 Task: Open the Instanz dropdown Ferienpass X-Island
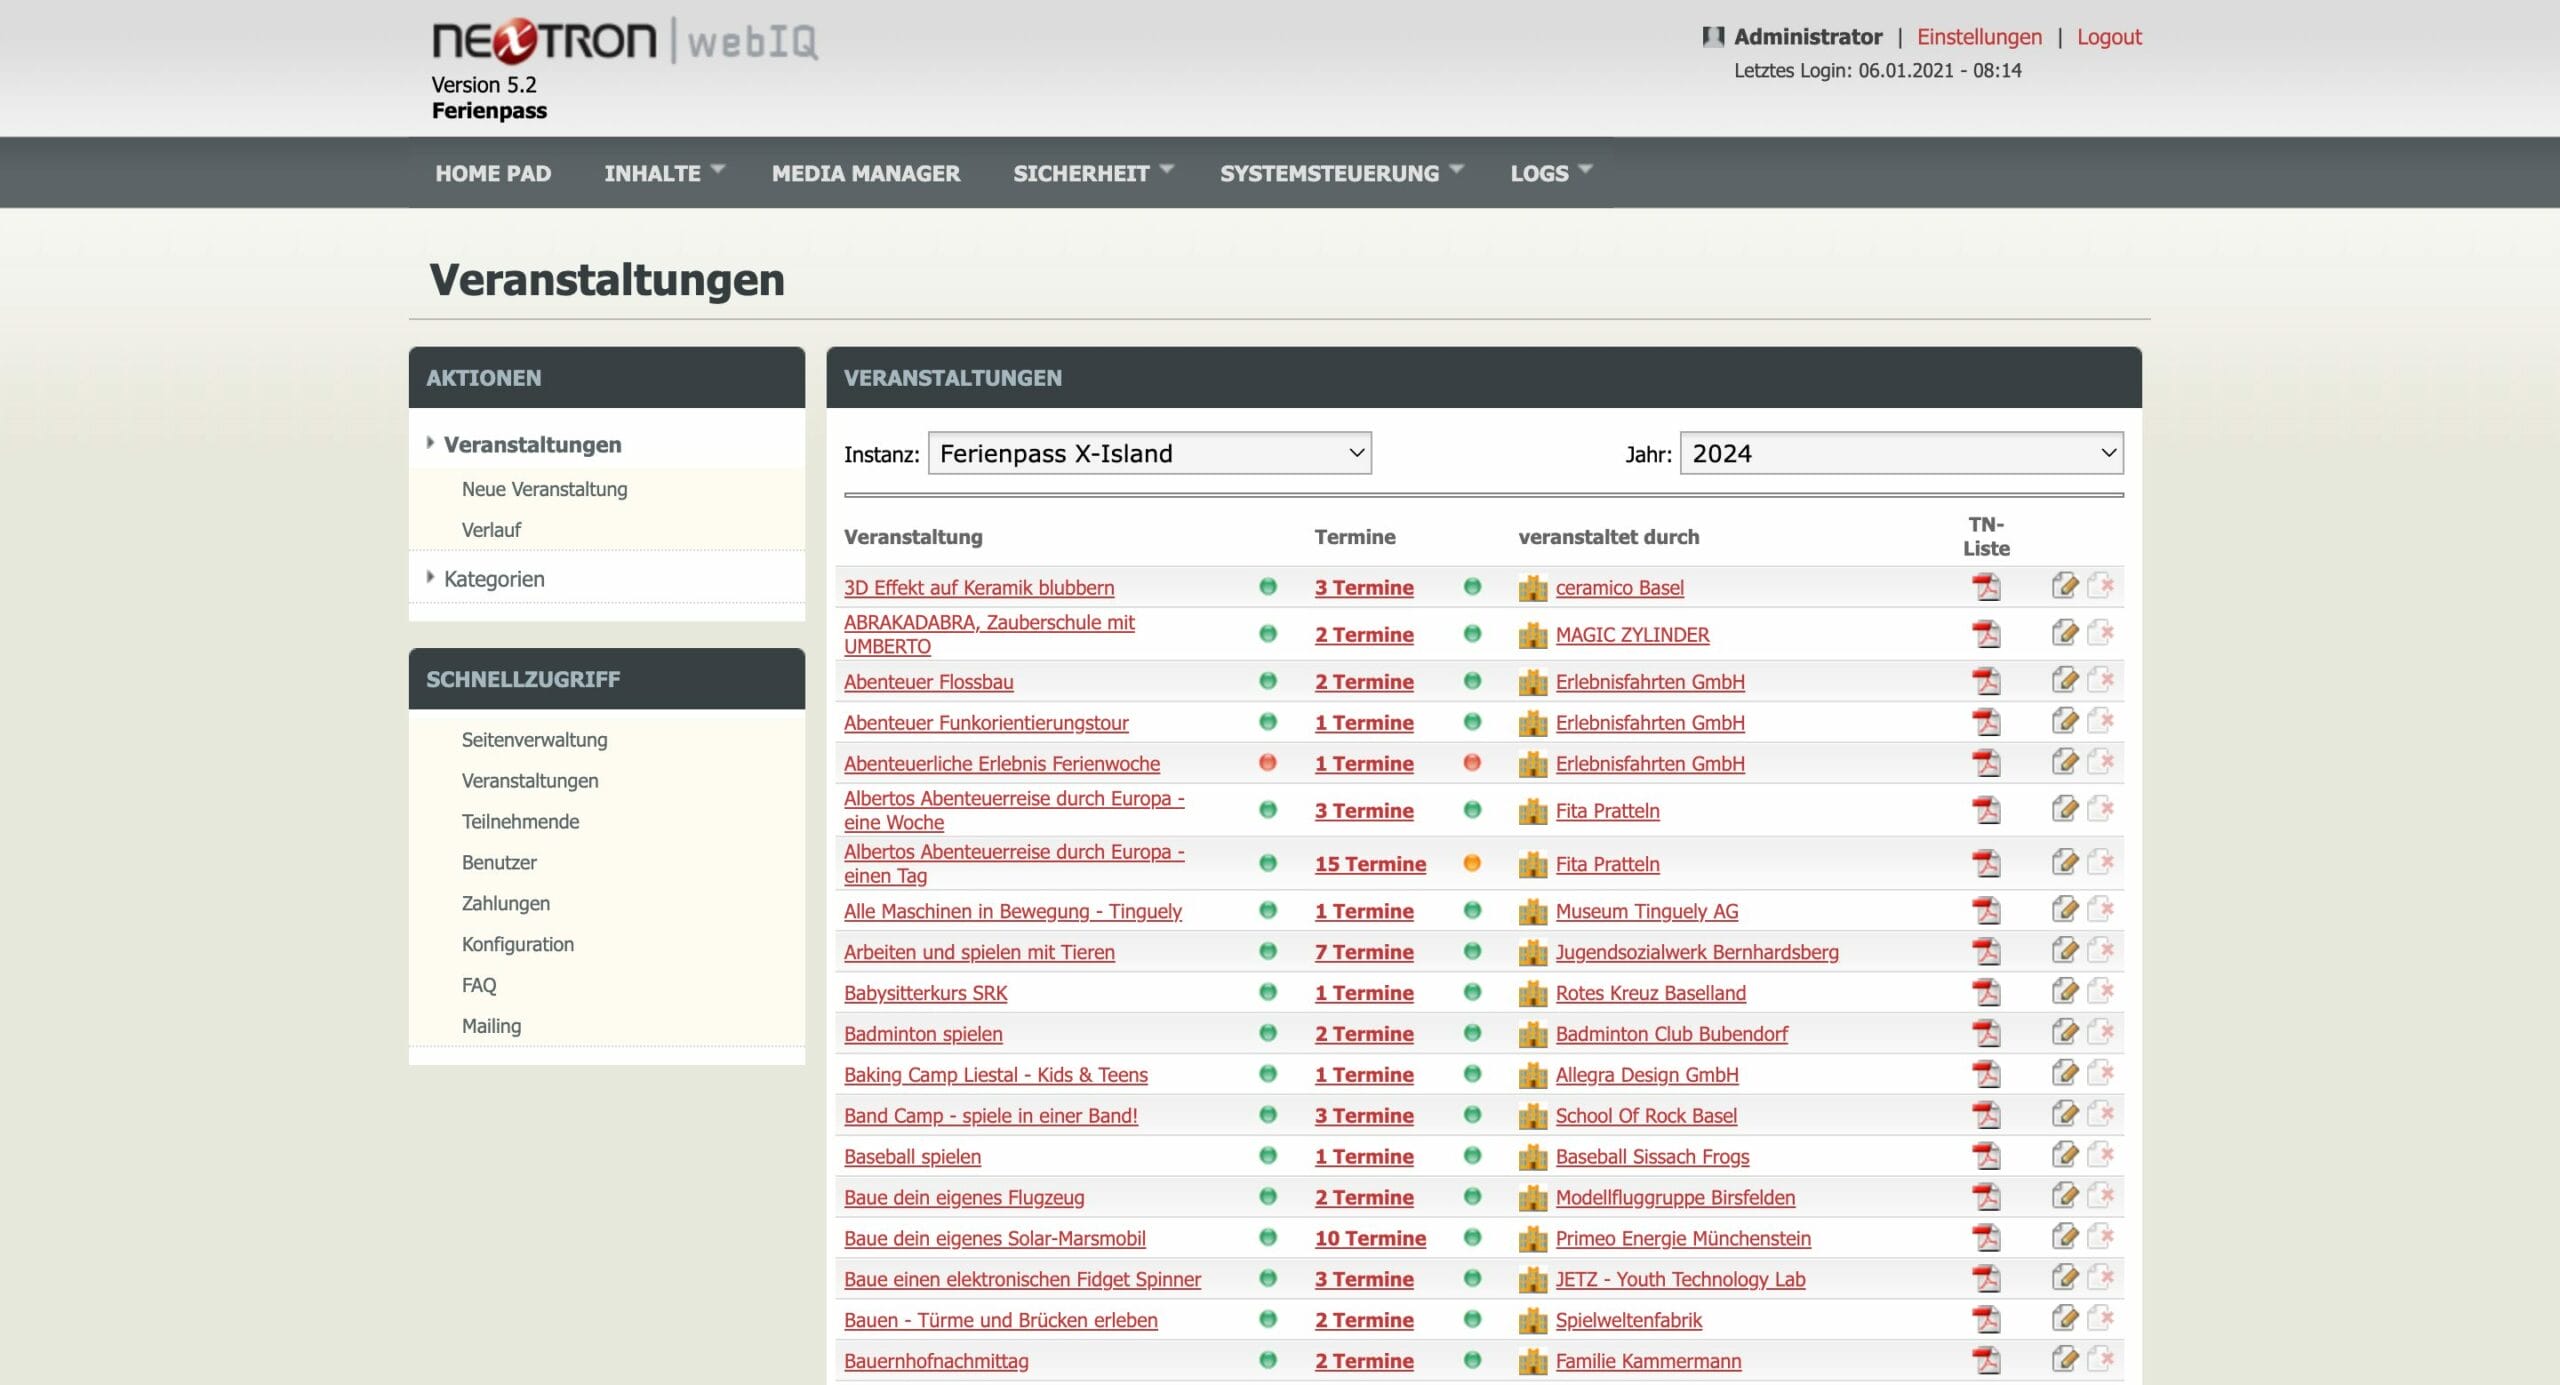click(1149, 454)
